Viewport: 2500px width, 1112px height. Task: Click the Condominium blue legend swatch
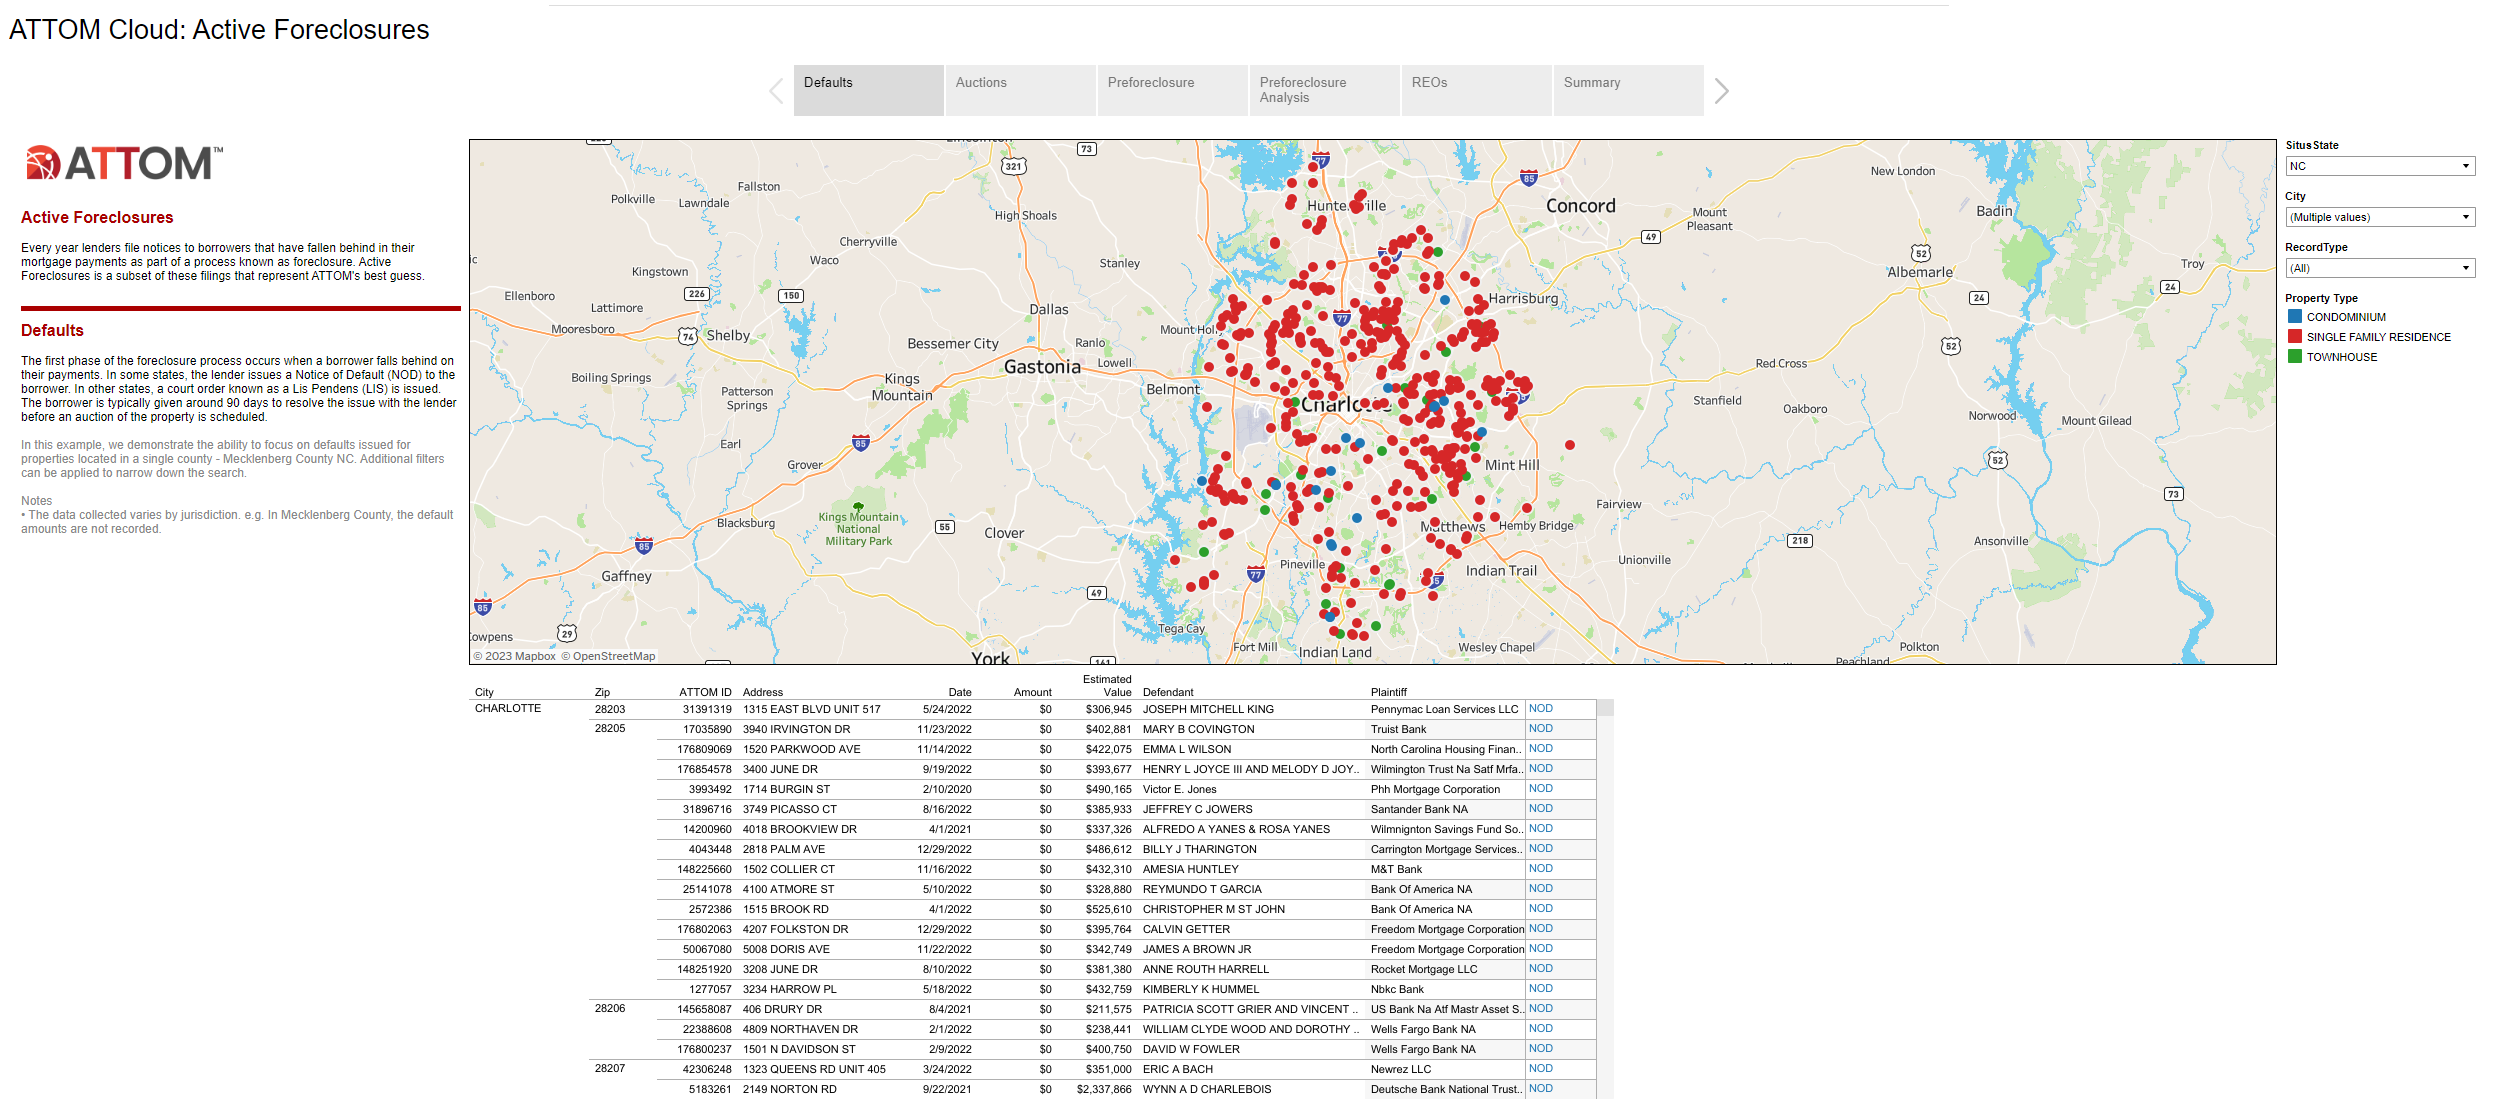pos(2295,316)
